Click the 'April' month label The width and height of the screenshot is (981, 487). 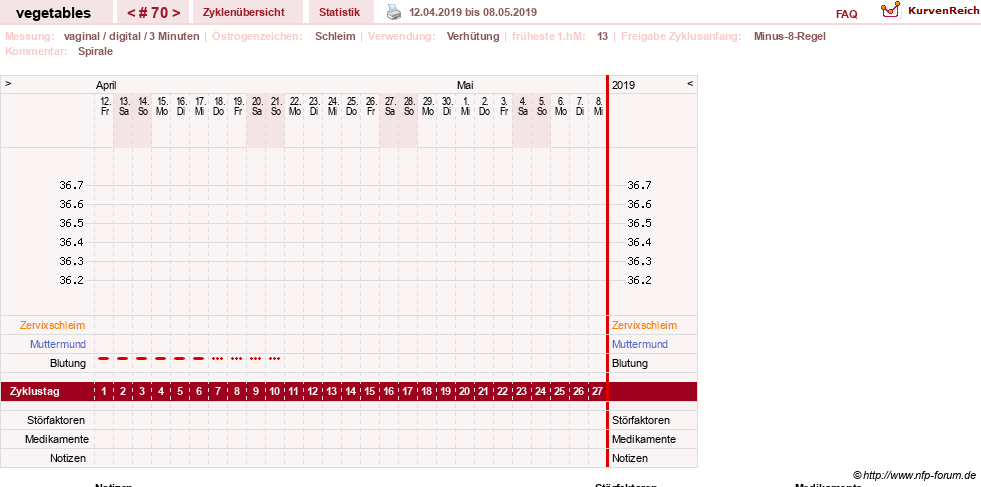point(106,85)
